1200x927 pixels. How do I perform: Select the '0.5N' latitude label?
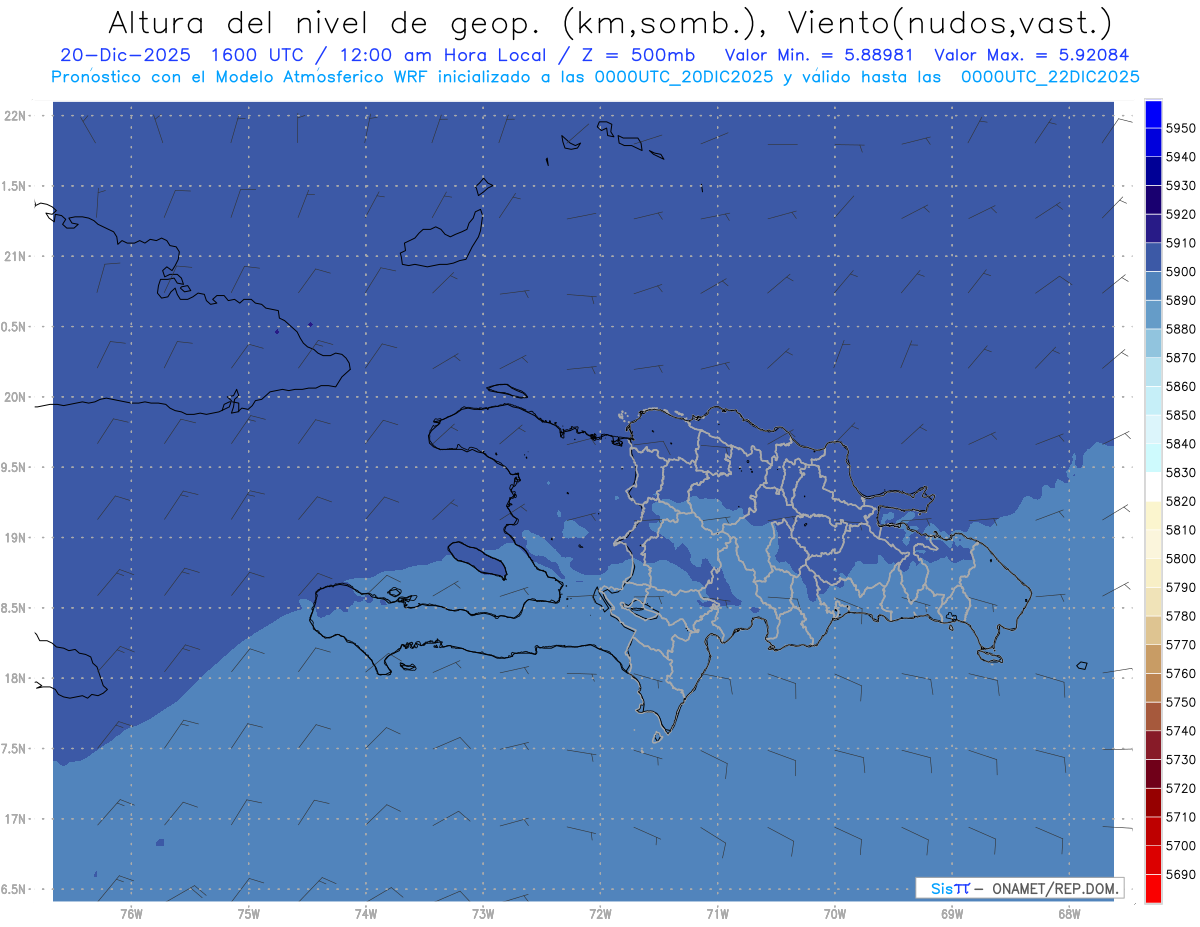tap(15, 327)
